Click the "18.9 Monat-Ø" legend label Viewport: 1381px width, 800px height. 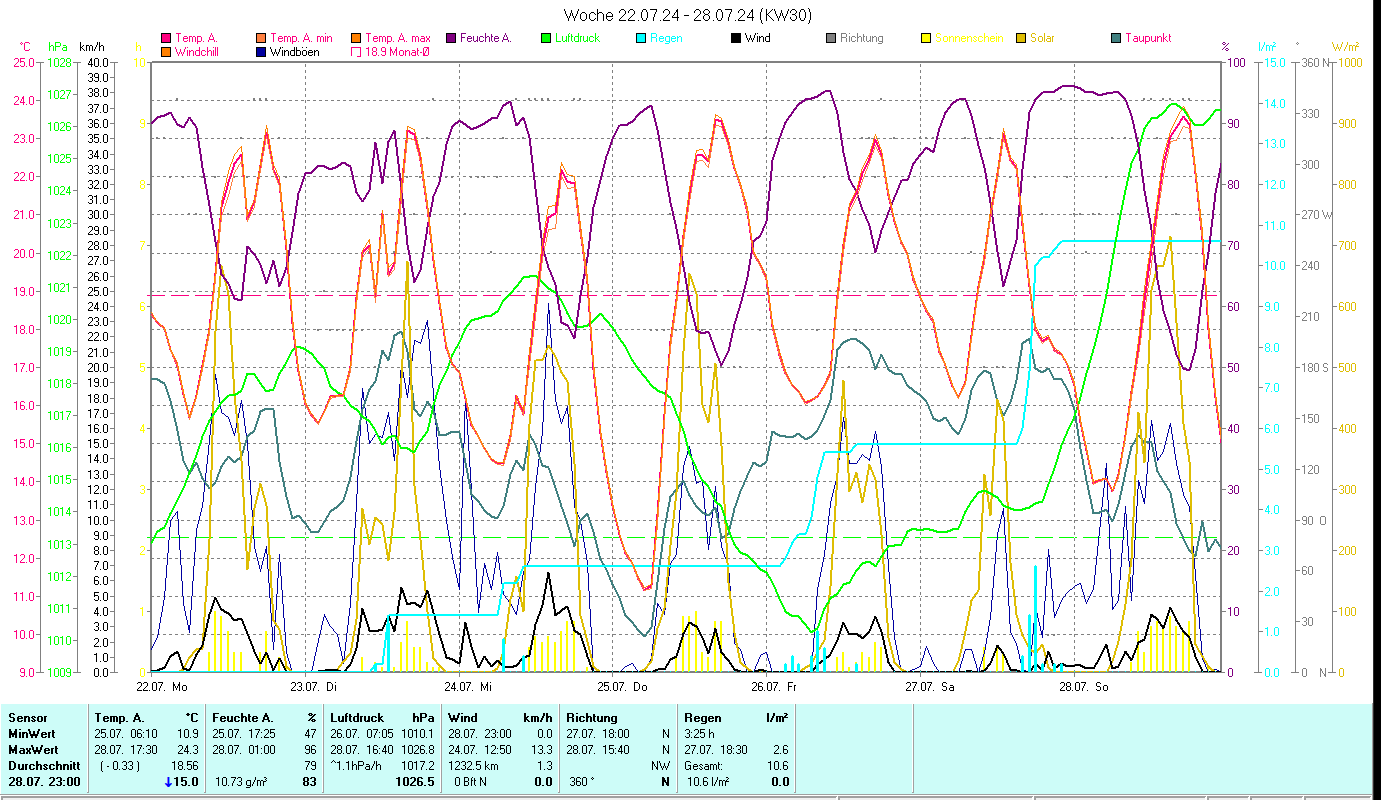pyautogui.click(x=397, y=51)
